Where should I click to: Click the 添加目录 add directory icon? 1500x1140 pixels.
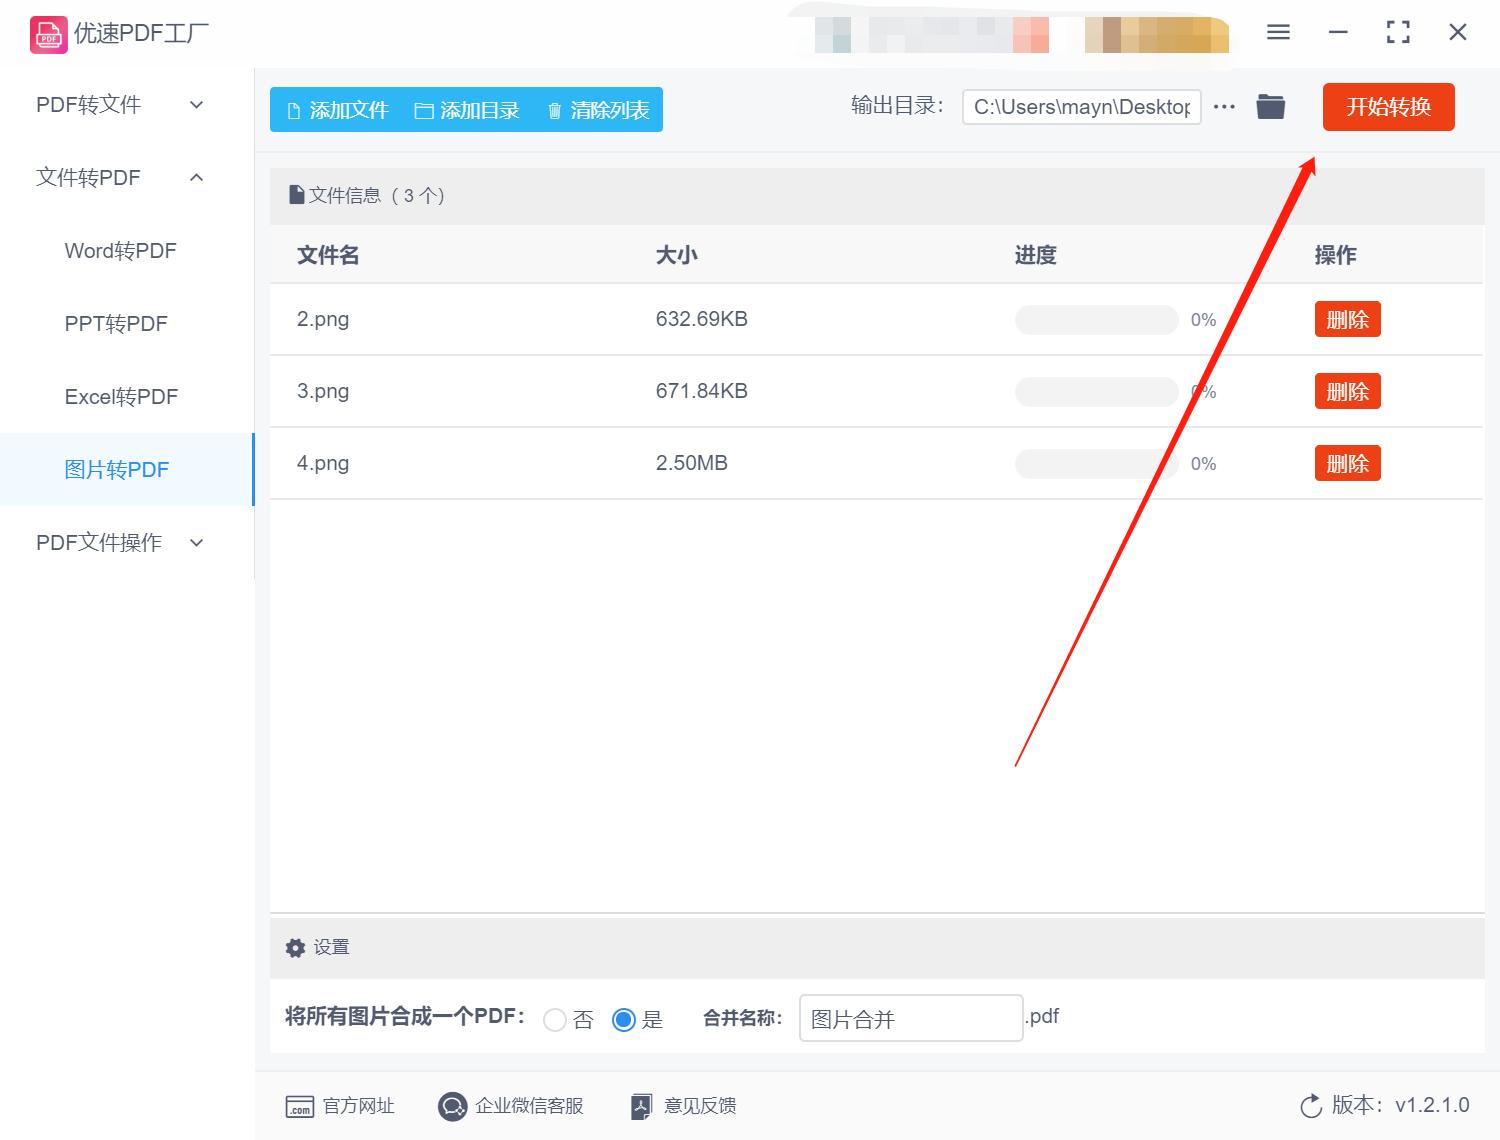(424, 110)
